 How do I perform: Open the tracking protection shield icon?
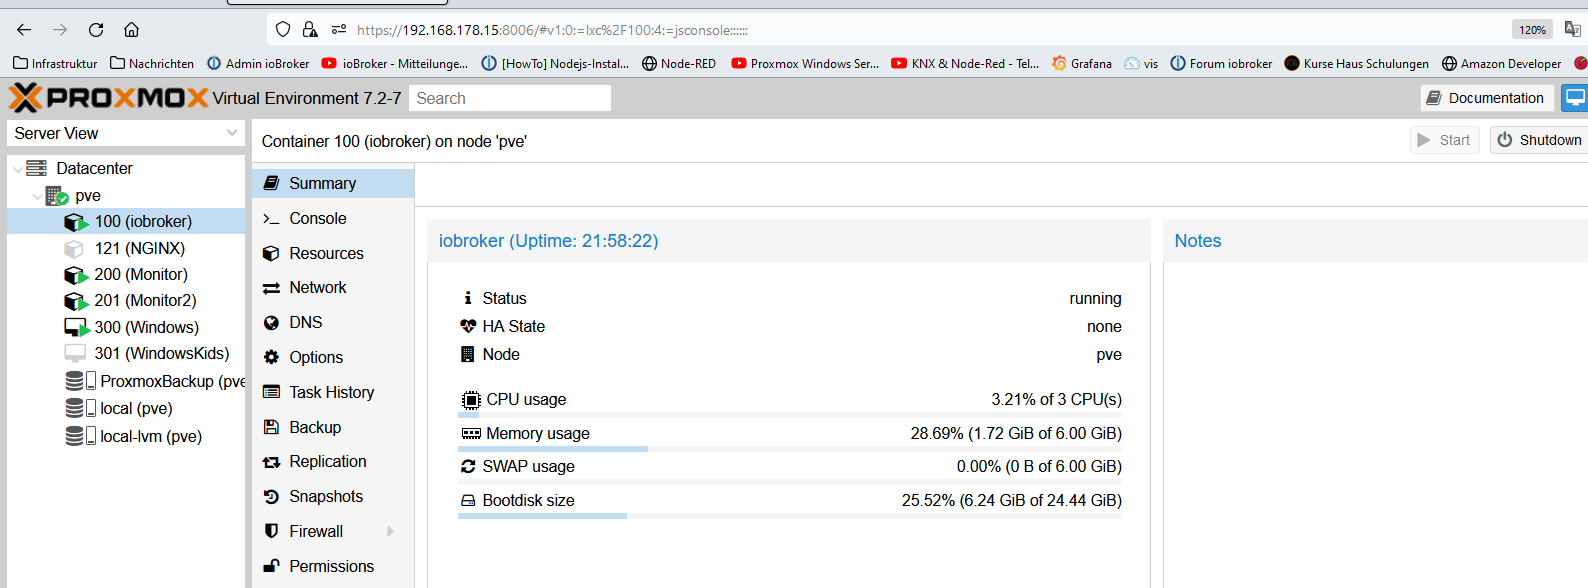tap(283, 30)
